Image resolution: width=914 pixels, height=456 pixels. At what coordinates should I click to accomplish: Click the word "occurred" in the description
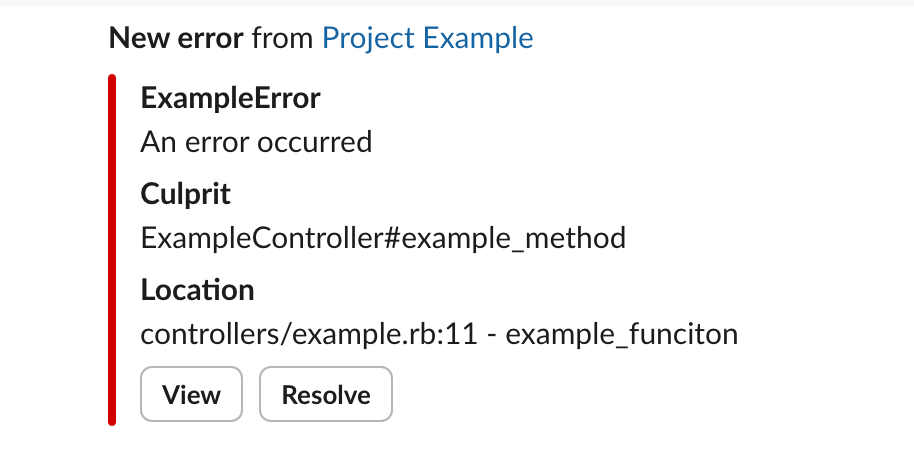point(314,142)
